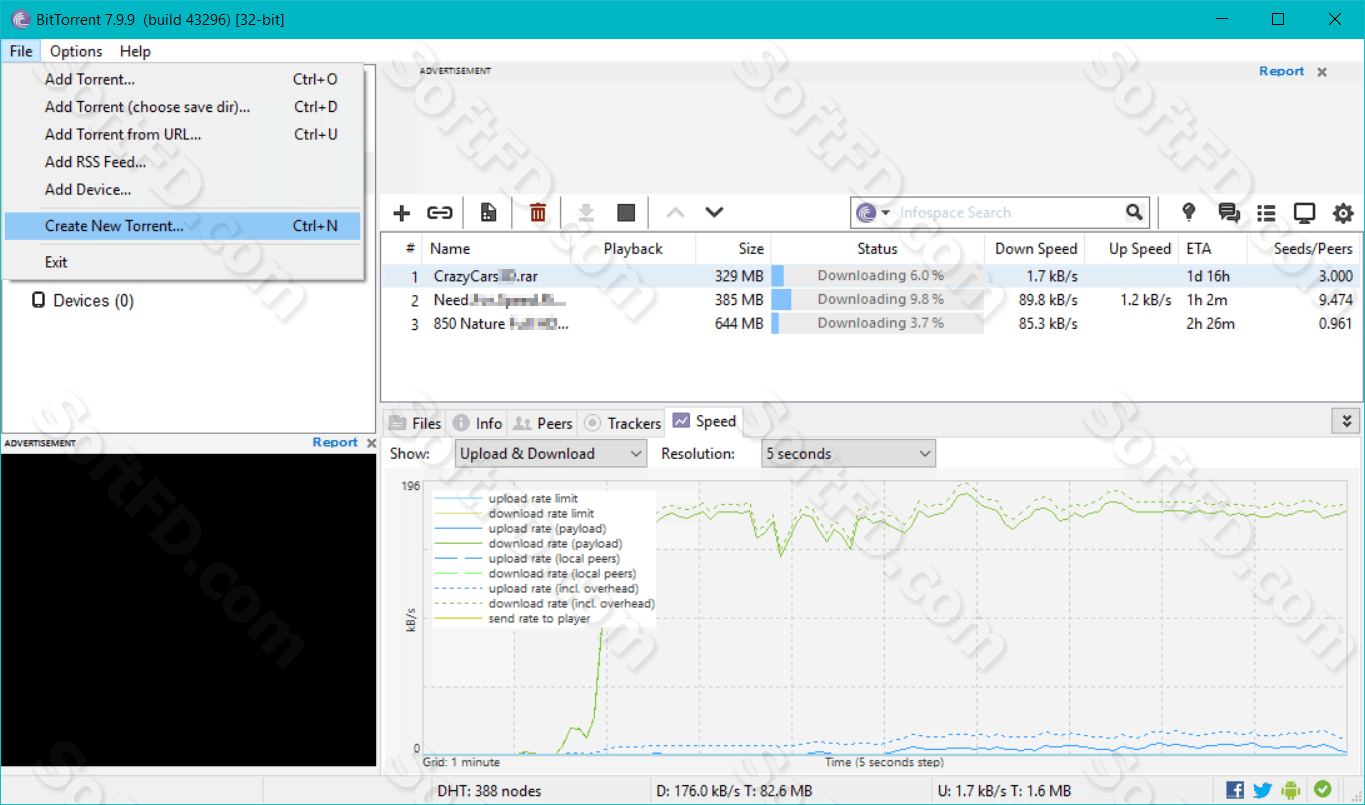1365x805 pixels.
Task: Collapse the detail pane with double-chevron button
Action: coord(1346,421)
